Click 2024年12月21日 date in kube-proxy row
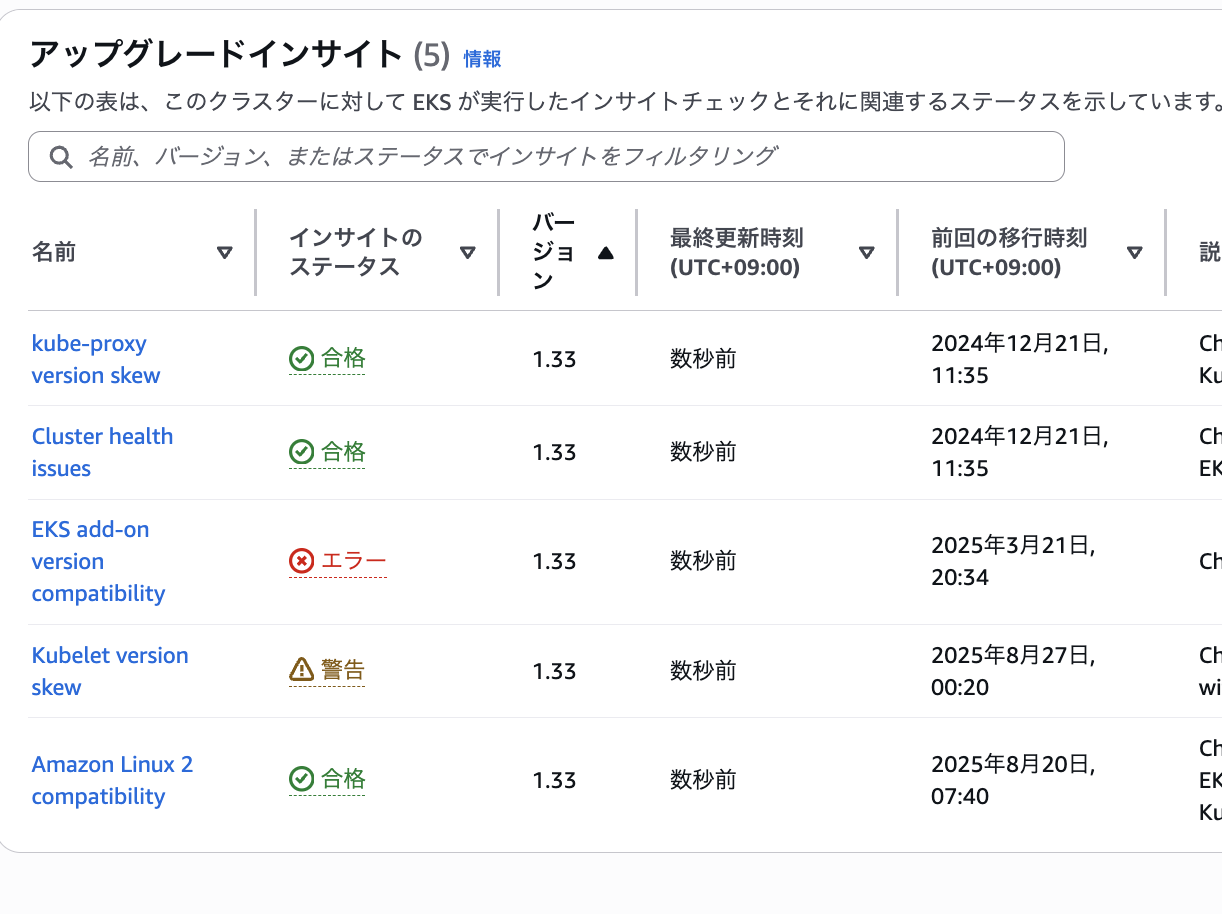The width and height of the screenshot is (1222, 914). pos(1020,359)
